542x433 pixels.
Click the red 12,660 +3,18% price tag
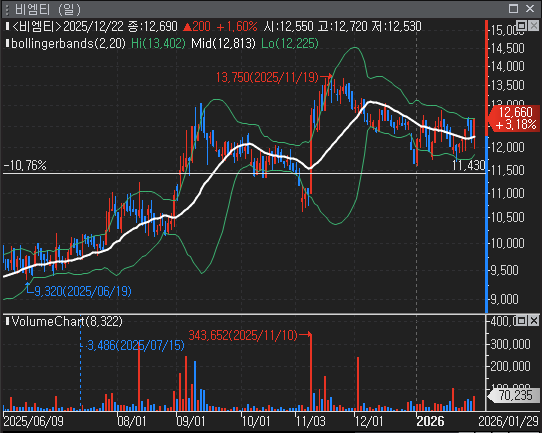coord(515,118)
